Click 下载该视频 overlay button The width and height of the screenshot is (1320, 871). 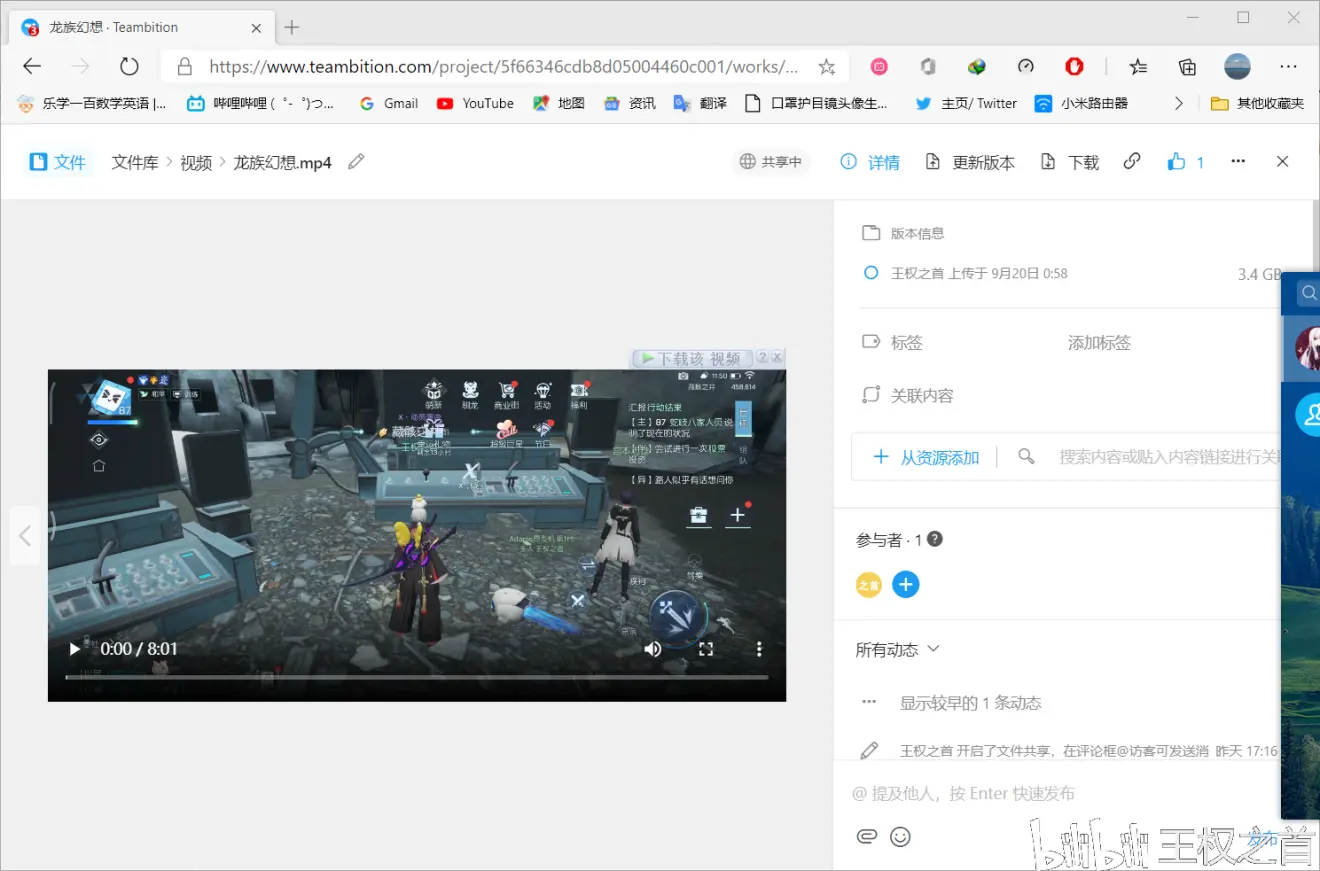[x=692, y=358]
